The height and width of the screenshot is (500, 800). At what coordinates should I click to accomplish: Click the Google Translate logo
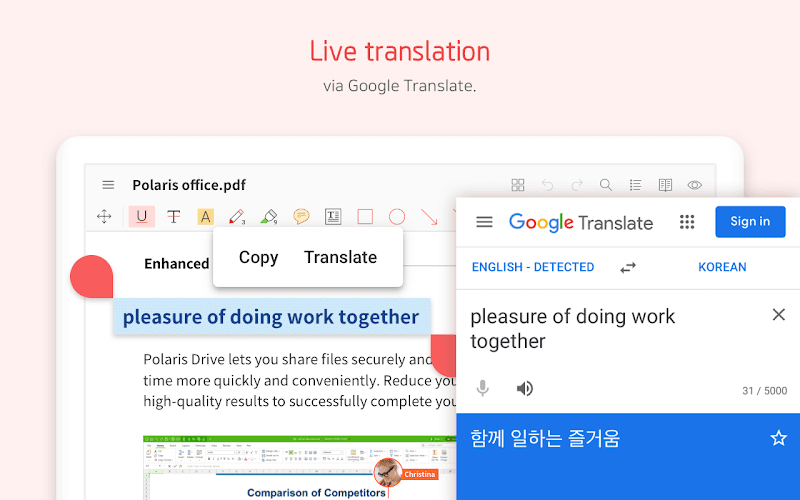click(x=581, y=222)
